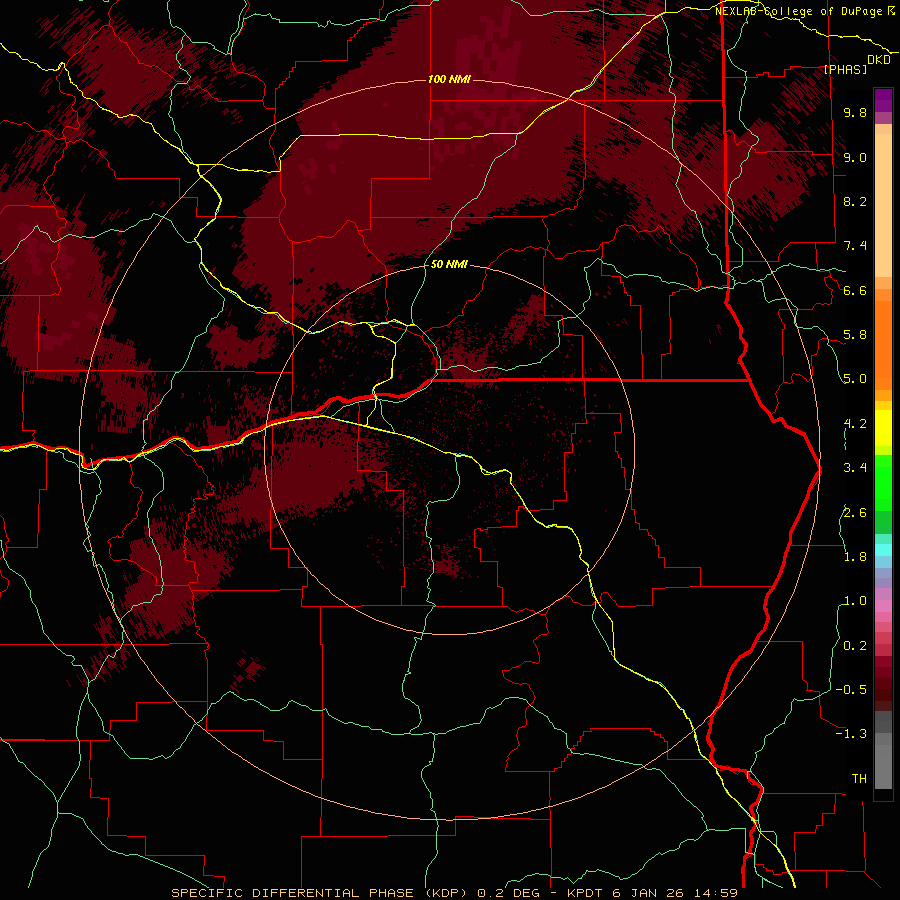Image resolution: width=900 pixels, height=900 pixels.
Task: Pick the pink segment of the color bar
Action: 883,606
